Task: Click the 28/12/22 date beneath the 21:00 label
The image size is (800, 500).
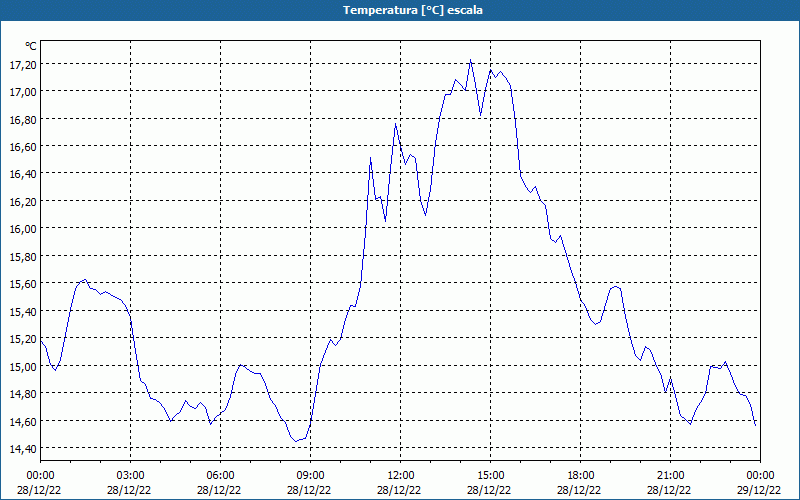Action: pyautogui.click(x=669, y=491)
